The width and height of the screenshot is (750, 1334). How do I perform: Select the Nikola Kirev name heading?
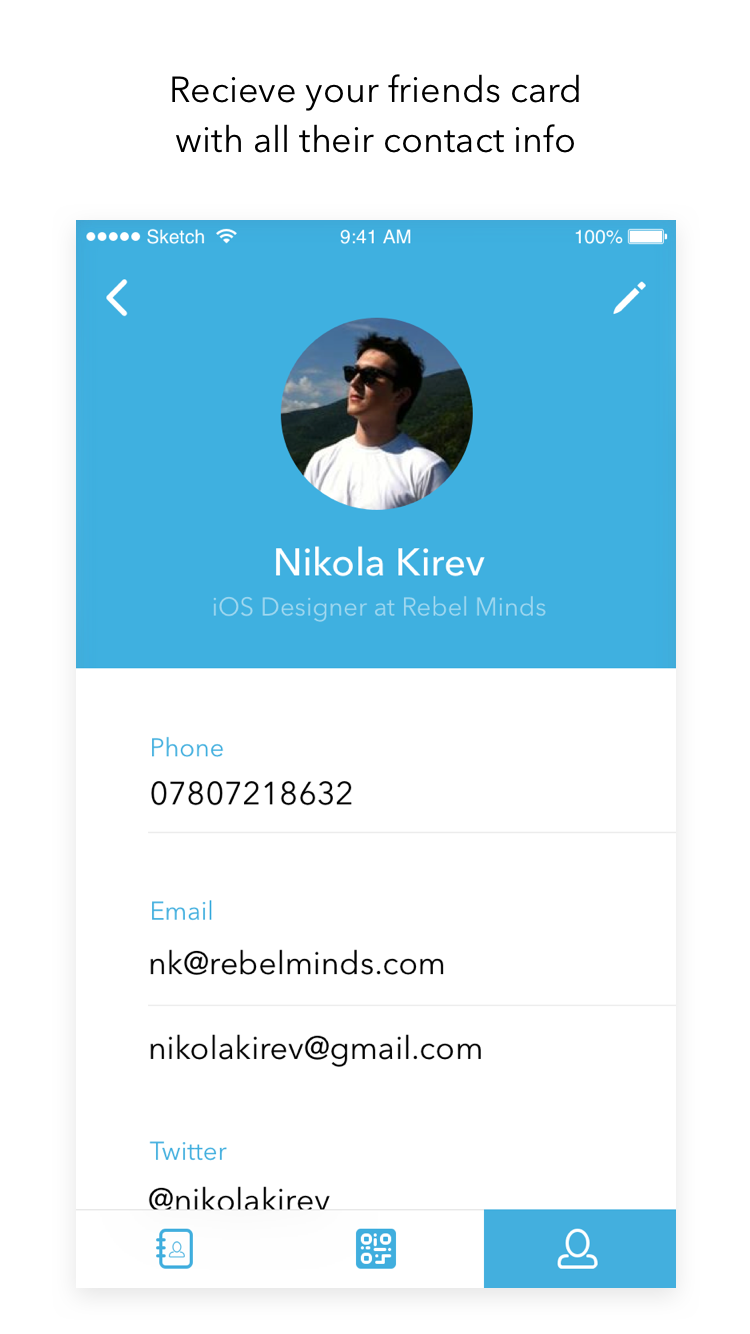(x=379, y=562)
